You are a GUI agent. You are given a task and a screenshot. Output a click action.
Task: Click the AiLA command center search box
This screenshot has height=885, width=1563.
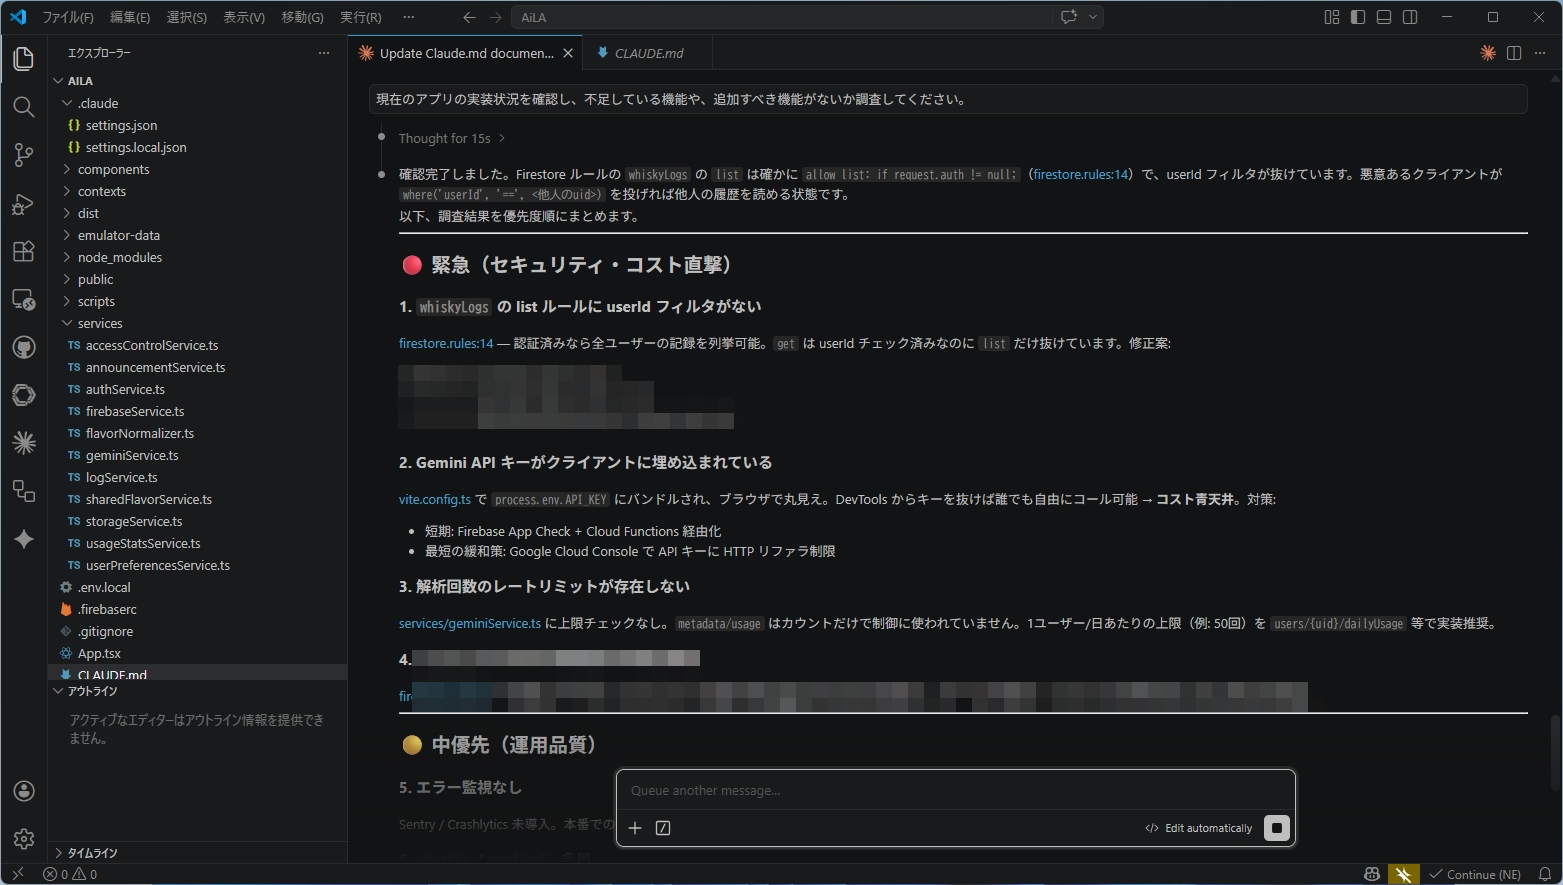[782, 17]
